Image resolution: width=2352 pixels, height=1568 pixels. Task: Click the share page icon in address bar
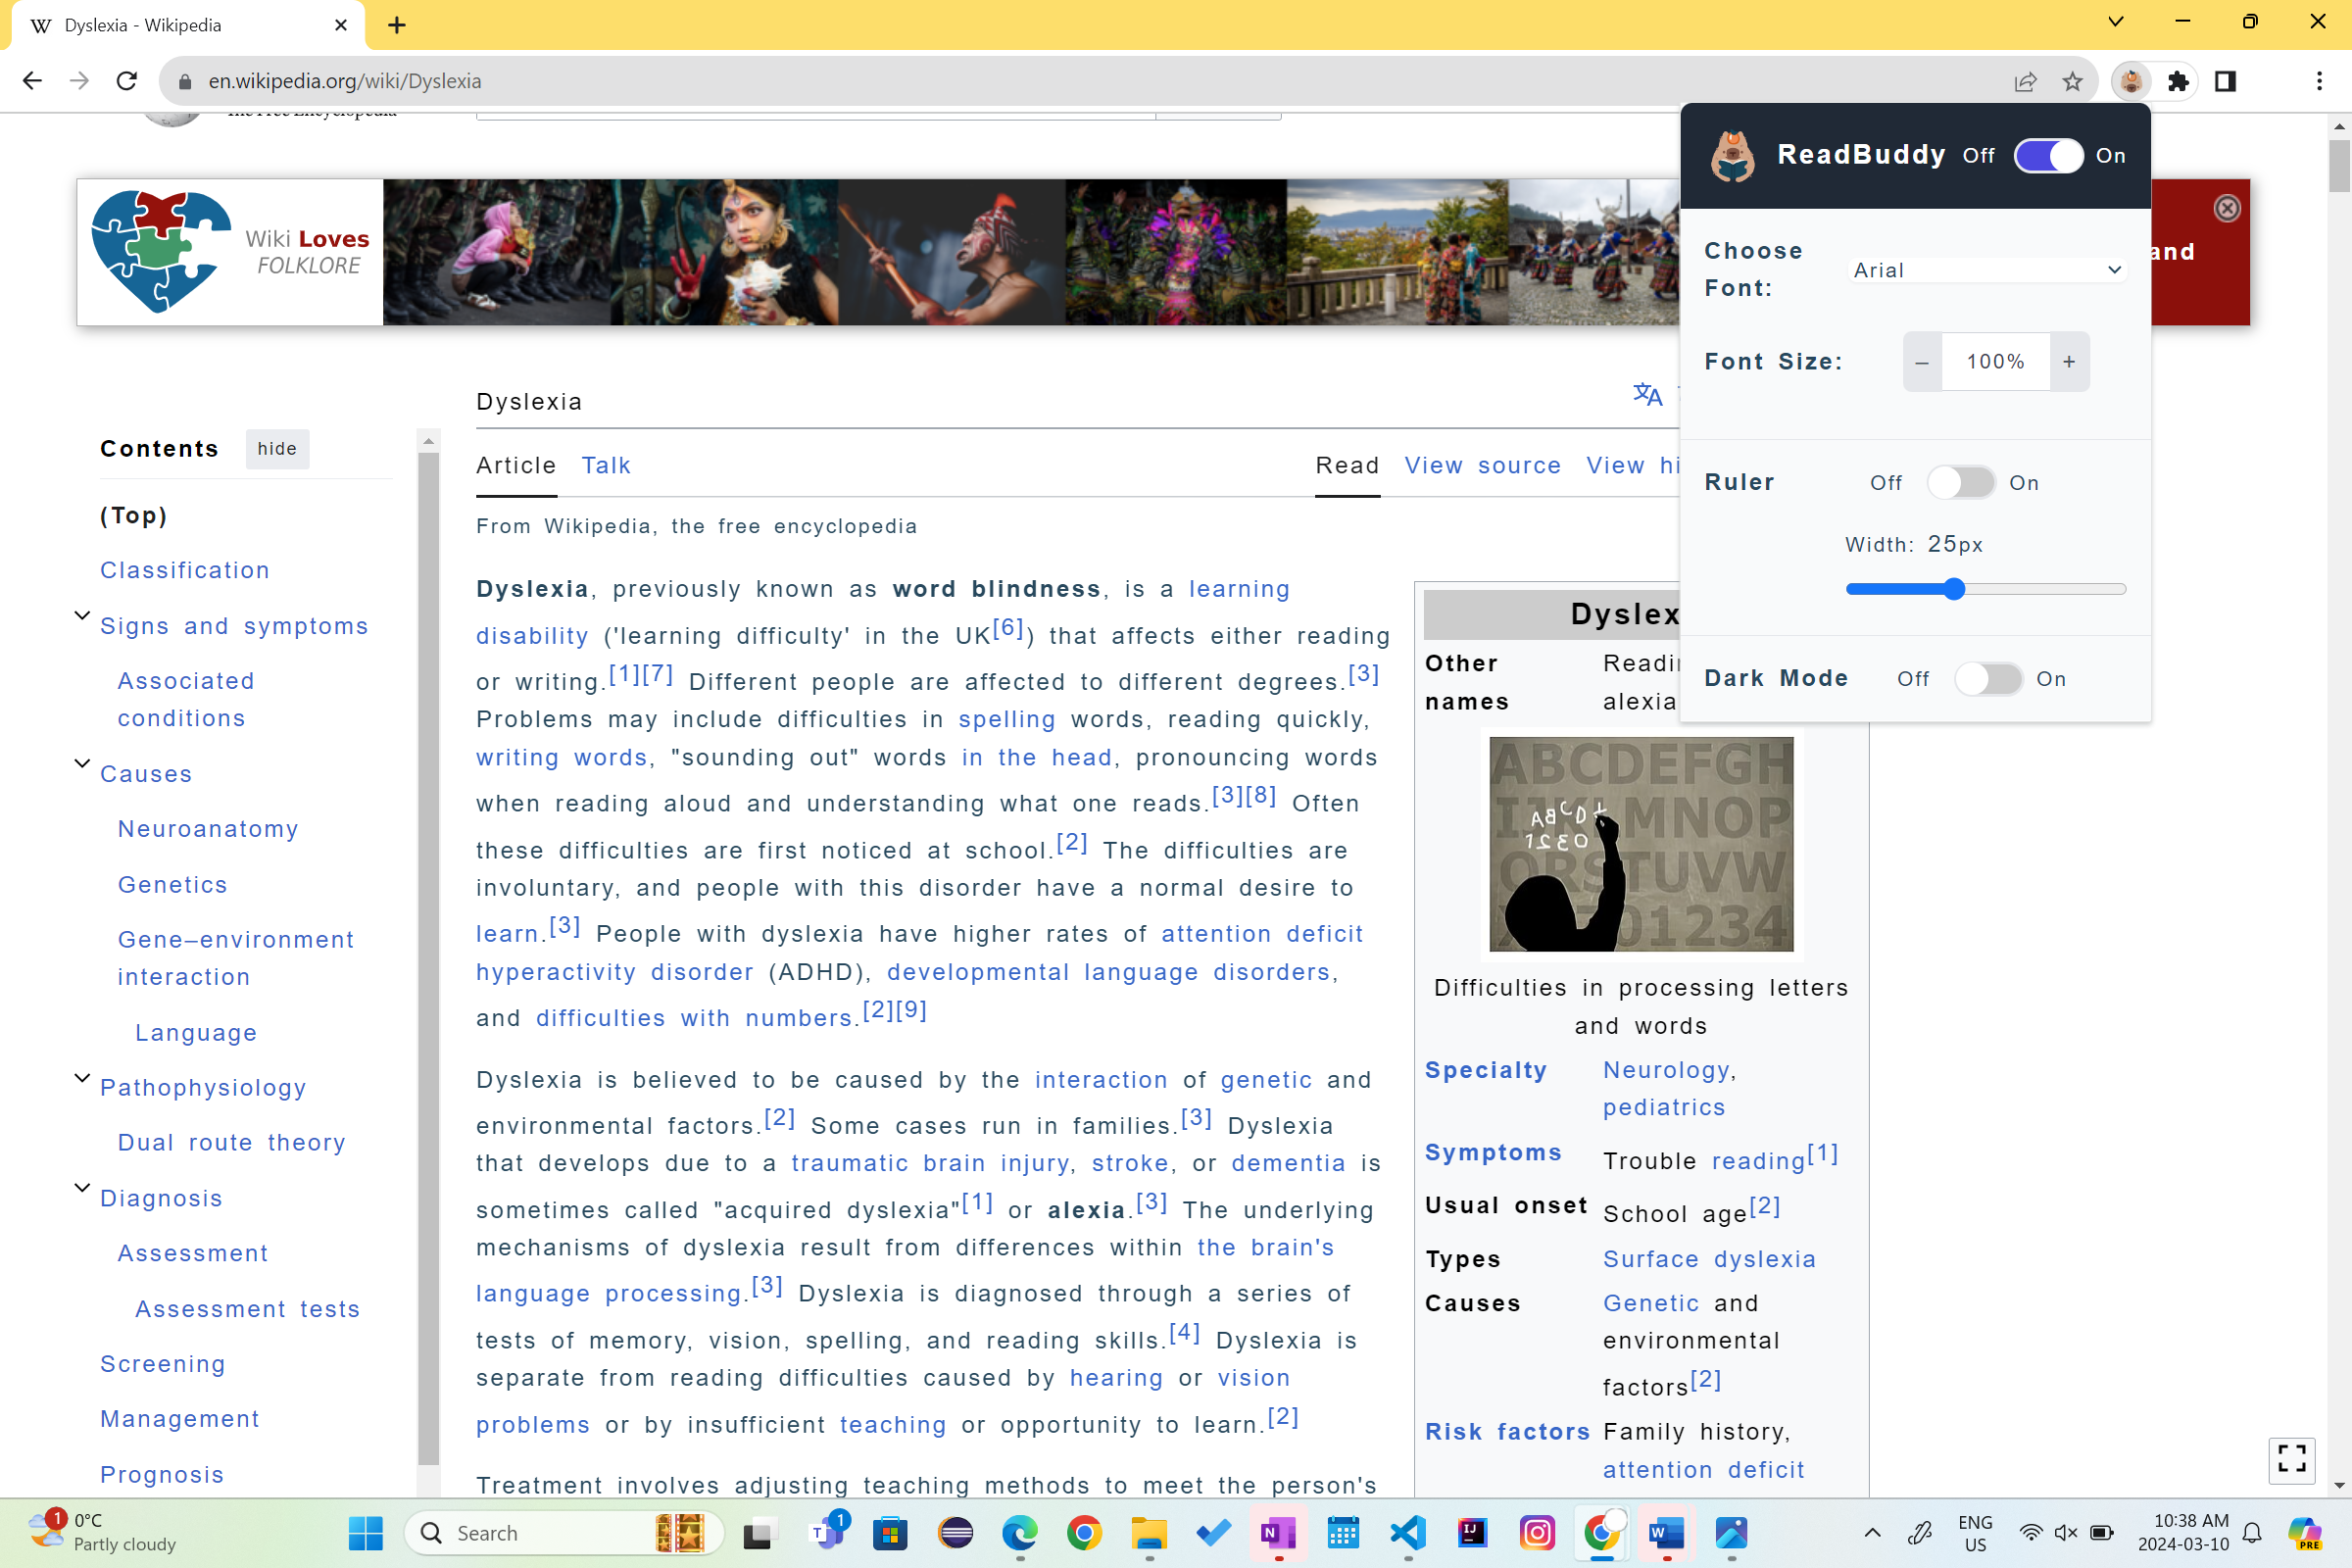tap(2025, 81)
